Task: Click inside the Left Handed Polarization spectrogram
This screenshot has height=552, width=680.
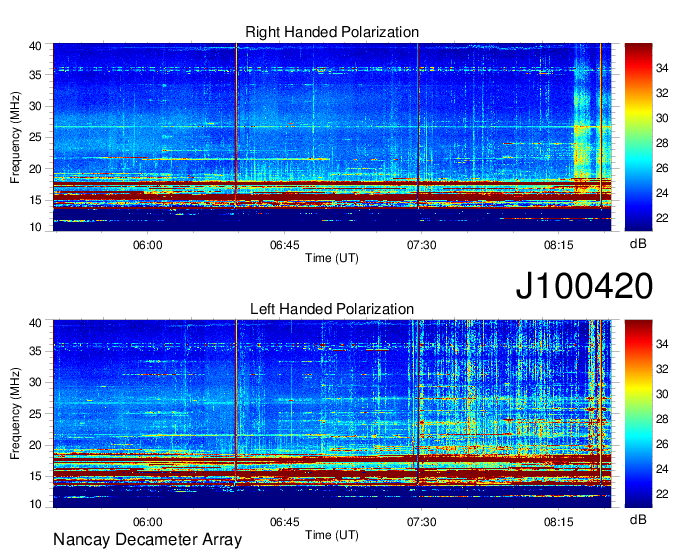Action: (x=332, y=414)
